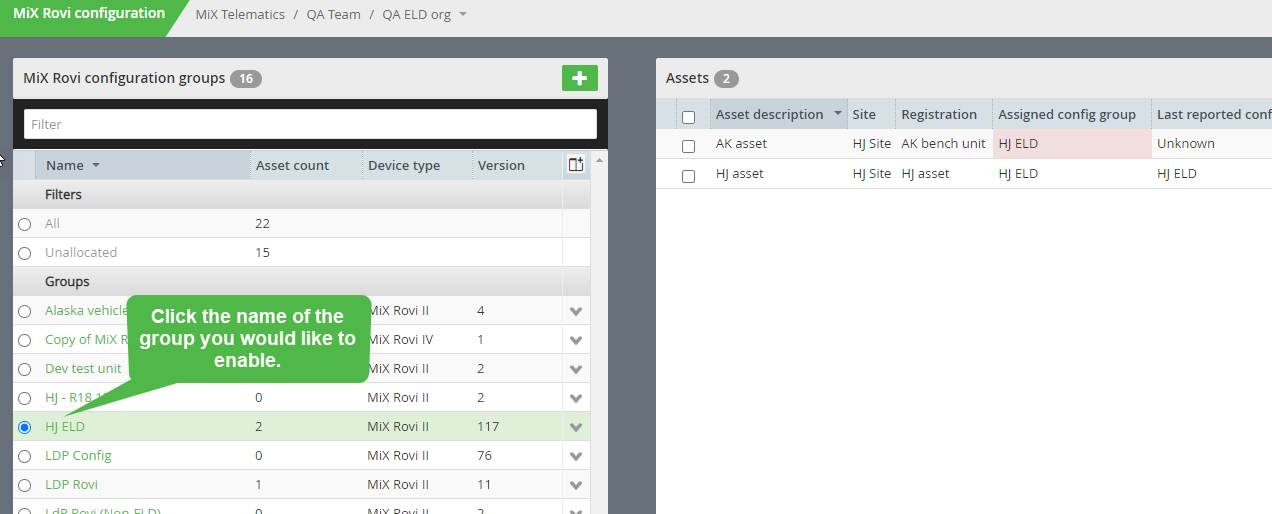This screenshot has height=514, width=1272.
Task: Tick the select-all assets header checkbox
Action: [688, 117]
